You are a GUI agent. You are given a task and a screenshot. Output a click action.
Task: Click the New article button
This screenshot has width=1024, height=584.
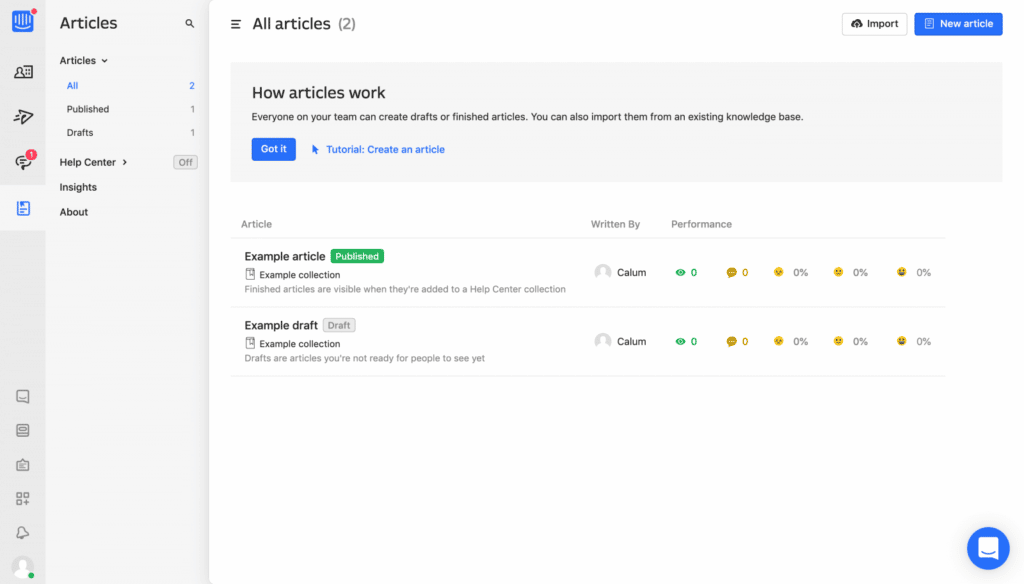click(x=958, y=24)
